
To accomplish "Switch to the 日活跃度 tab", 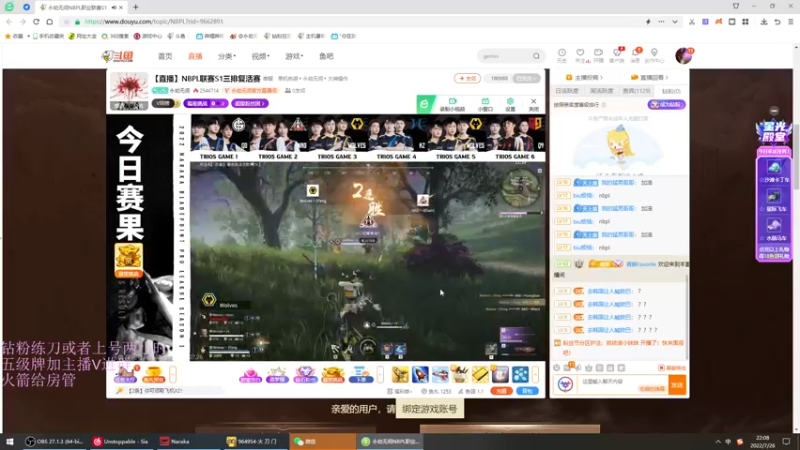I will 567,91.
